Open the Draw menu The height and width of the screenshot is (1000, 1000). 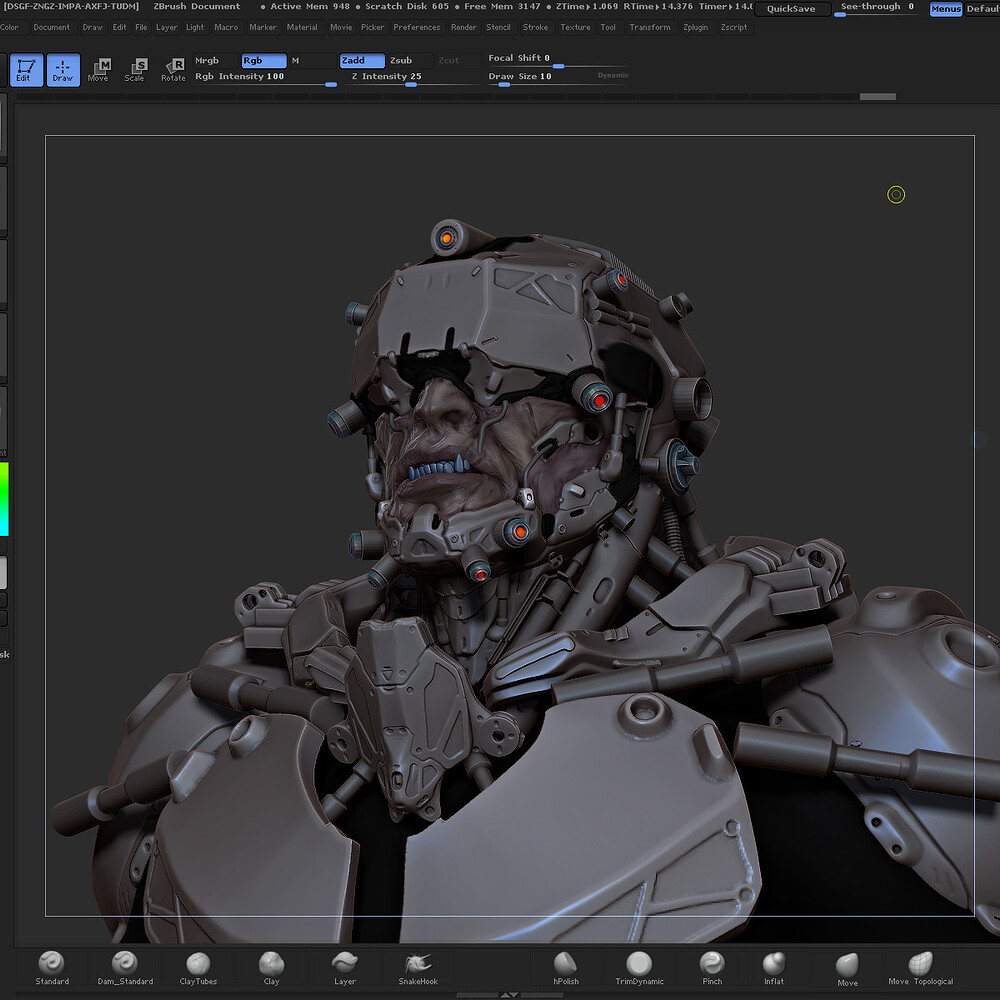[92, 27]
